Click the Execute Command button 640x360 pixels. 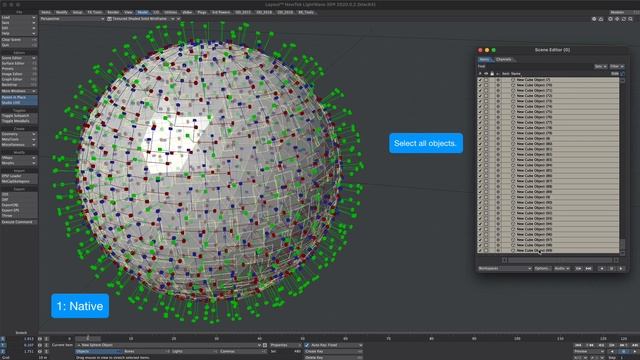pyautogui.click(x=19, y=222)
